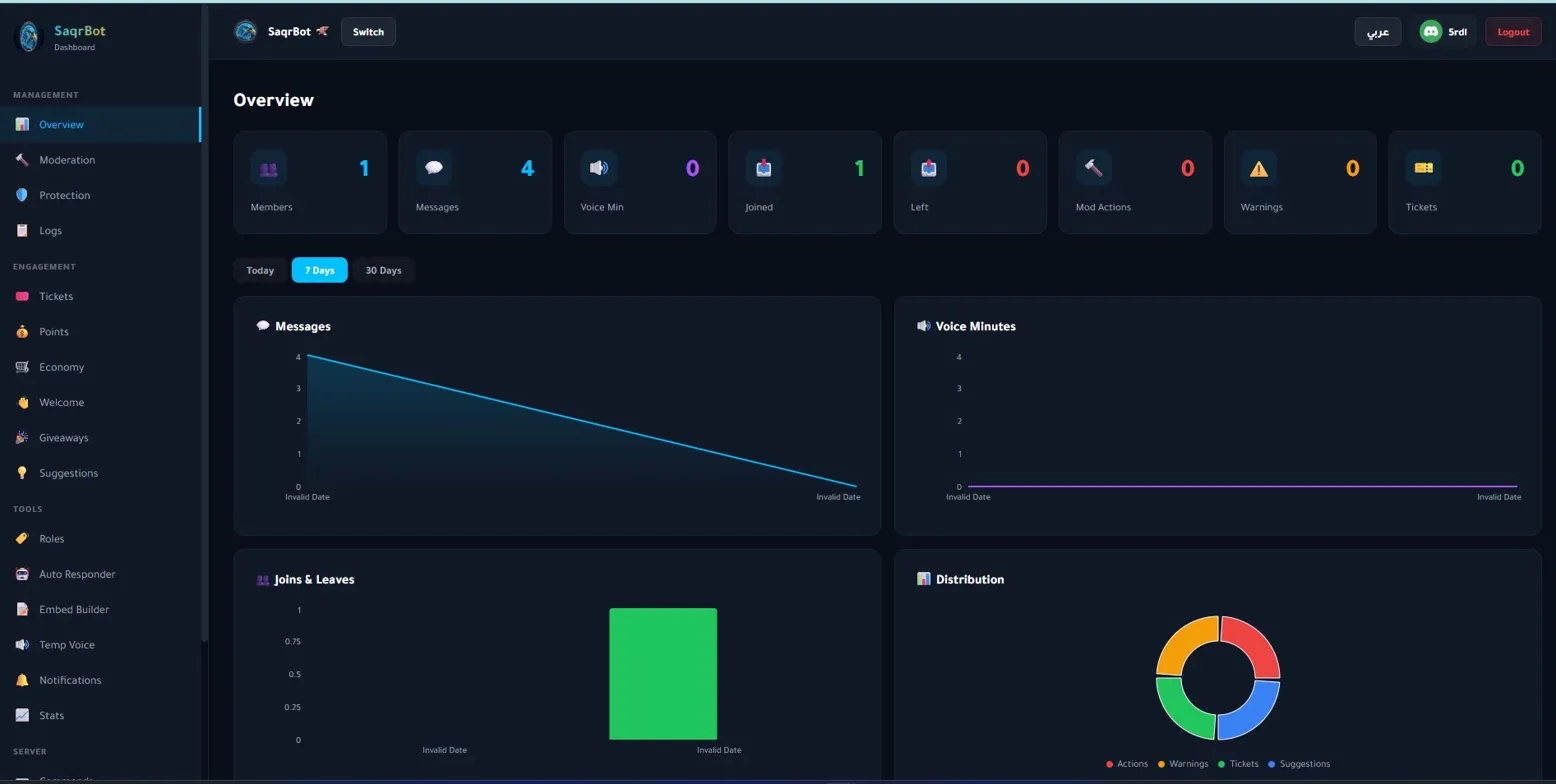Click the Voice Min card speaker icon
Viewport: 1556px width, 784px height.
[599, 168]
